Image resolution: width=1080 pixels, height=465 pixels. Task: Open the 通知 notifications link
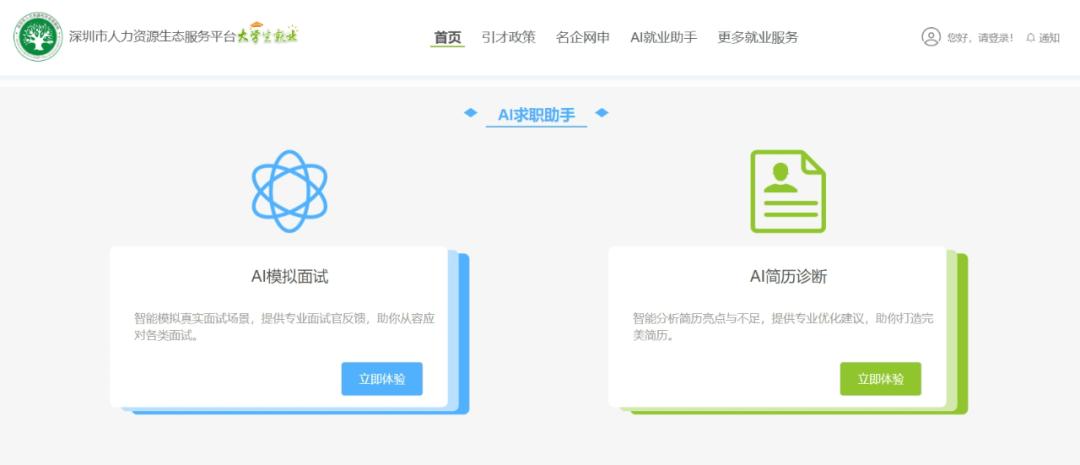pyautogui.click(x=1048, y=38)
